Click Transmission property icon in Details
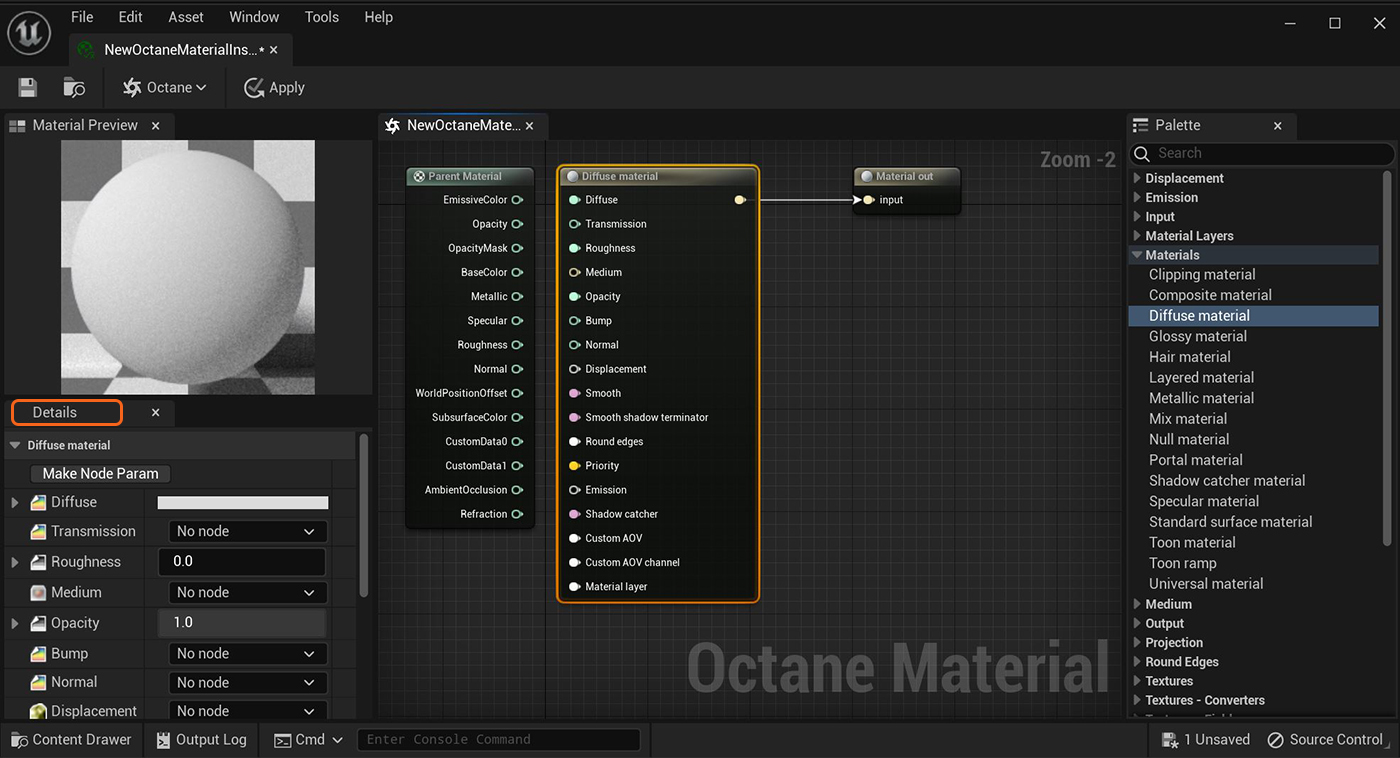 tap(39, 531)
